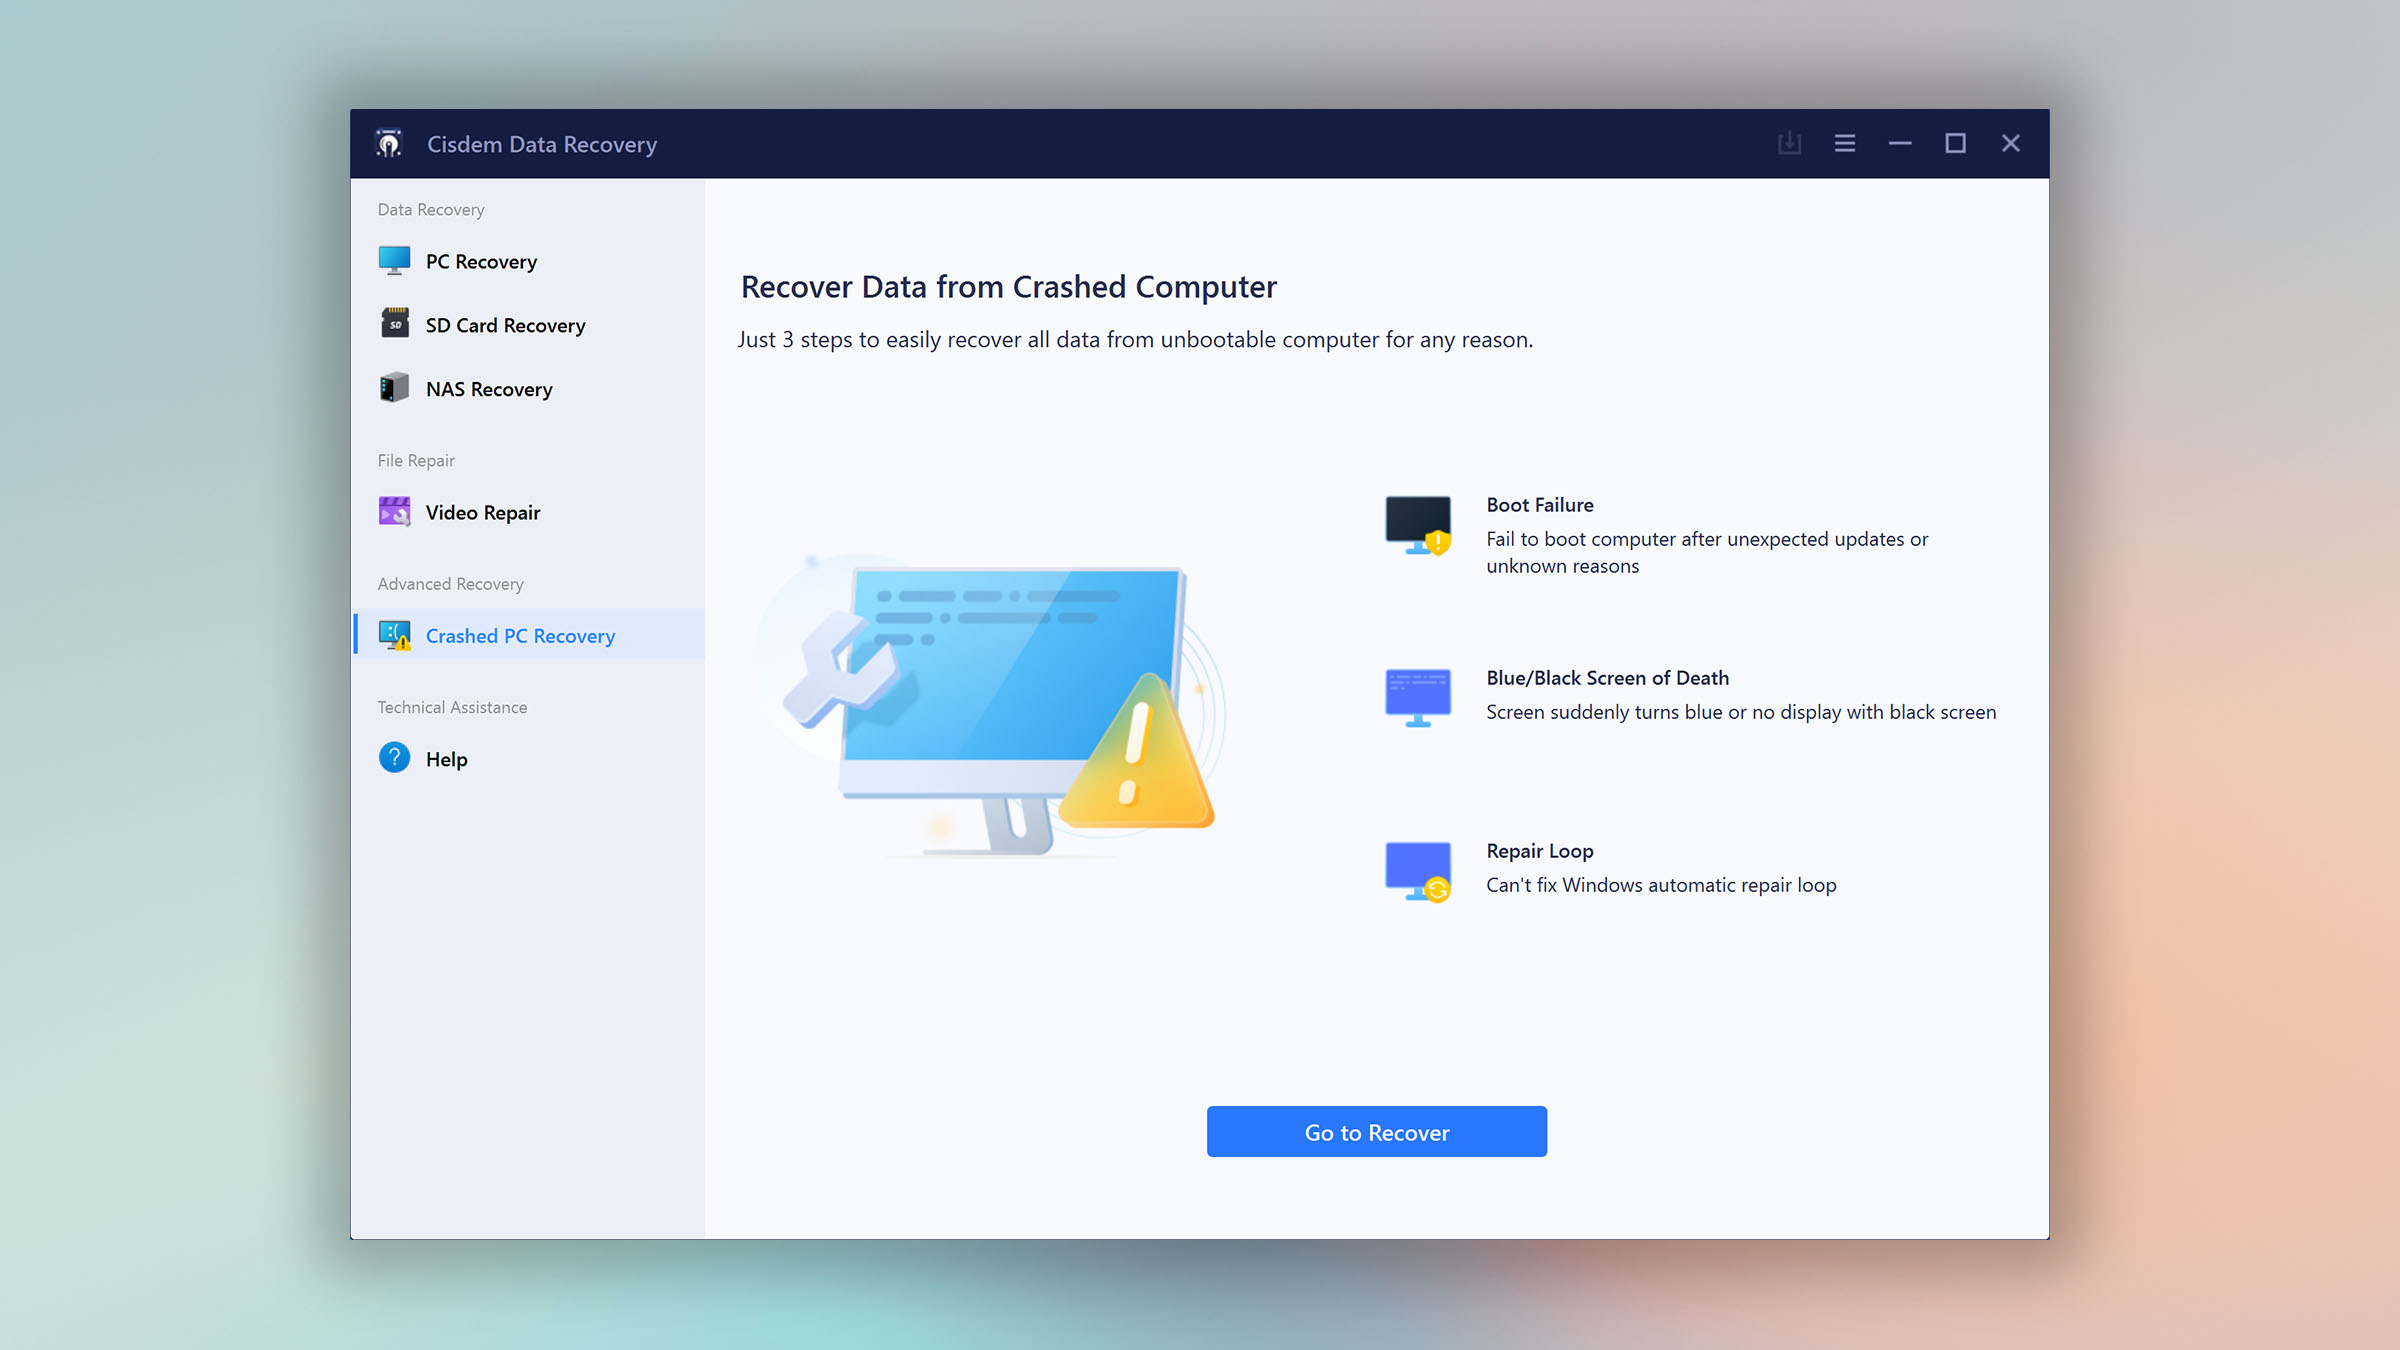The width and height of the screenshot is (2400, 1350).
Task: Open the hamburger menu in title bar
Action: coord(1845,143)
